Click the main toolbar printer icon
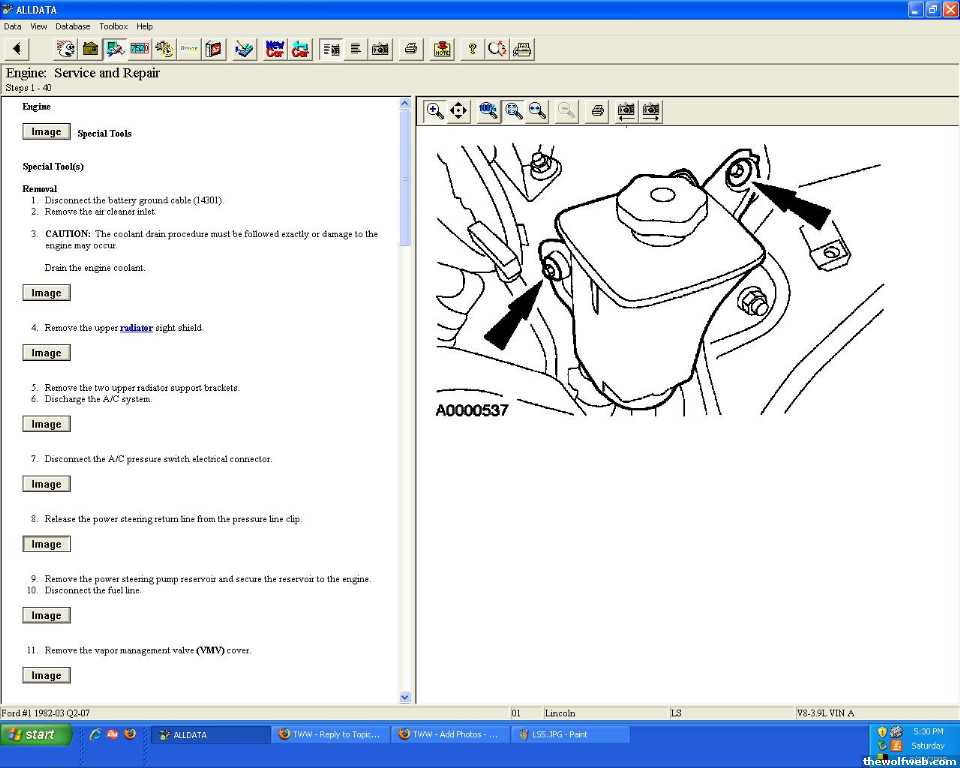960x768 pixels. point(410,49)
